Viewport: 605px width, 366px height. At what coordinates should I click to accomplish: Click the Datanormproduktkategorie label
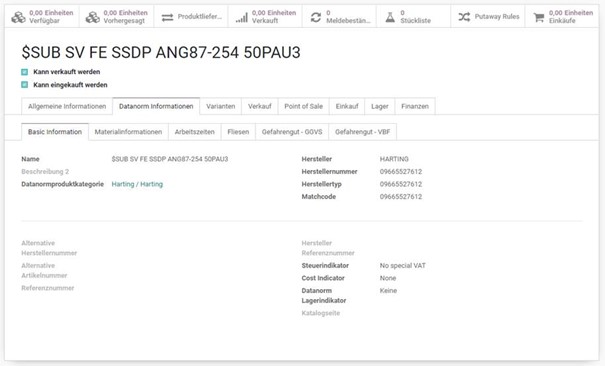[63, 184]
